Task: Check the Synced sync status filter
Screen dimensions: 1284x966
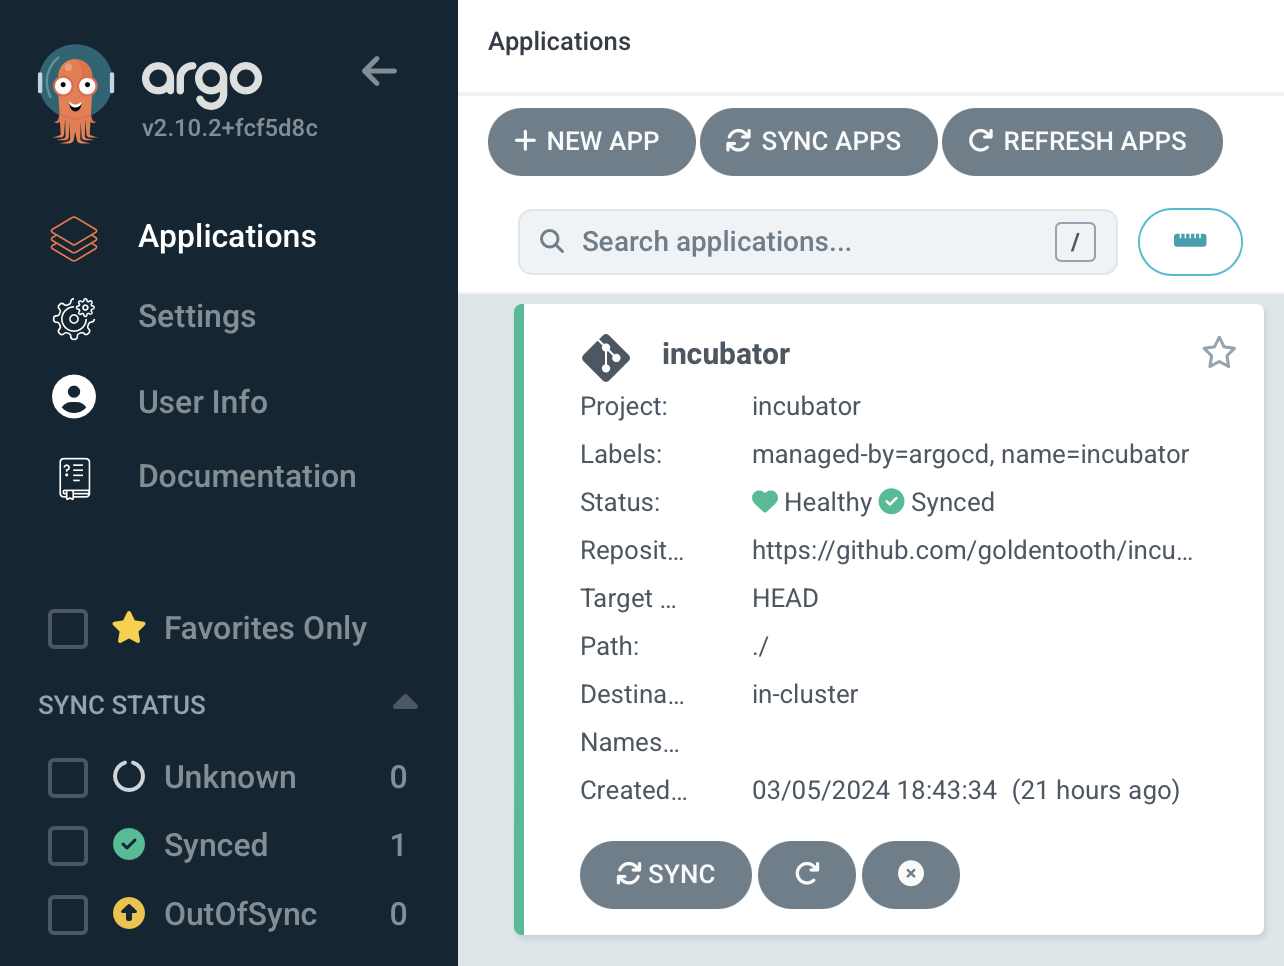Action: 68,845
